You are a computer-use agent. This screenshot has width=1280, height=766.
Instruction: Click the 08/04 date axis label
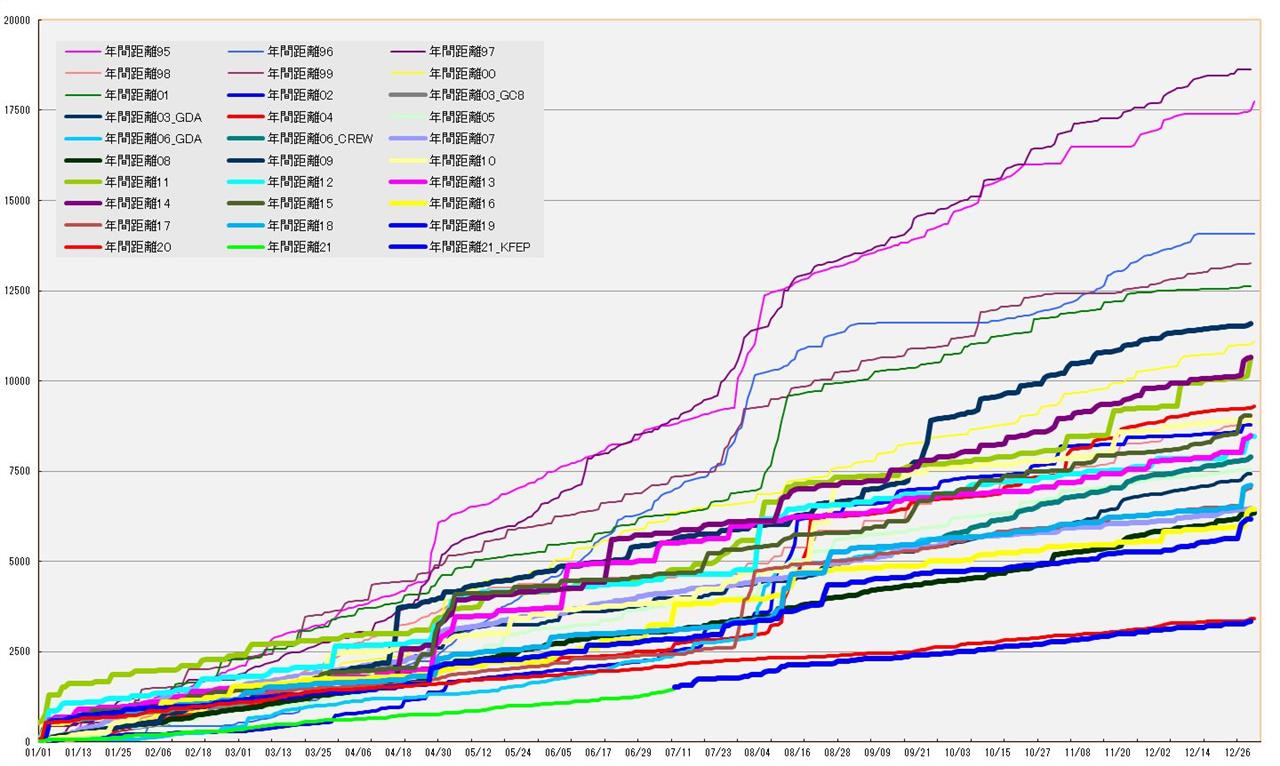pyautogui.click(x=758, y=751)
